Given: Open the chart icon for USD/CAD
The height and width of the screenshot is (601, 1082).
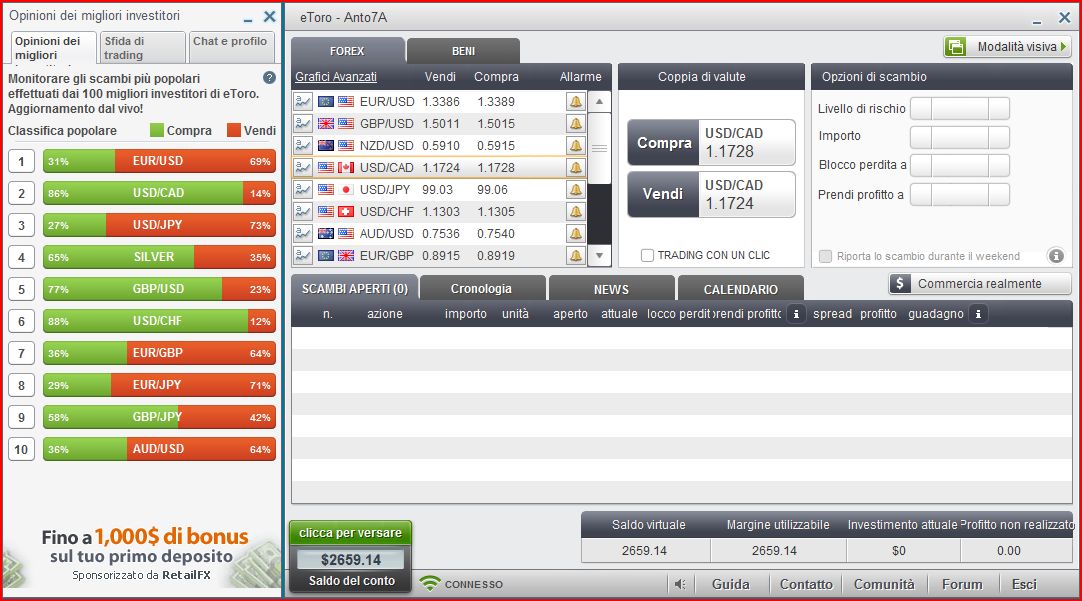Looking at the screenshot, I should 303,168.
